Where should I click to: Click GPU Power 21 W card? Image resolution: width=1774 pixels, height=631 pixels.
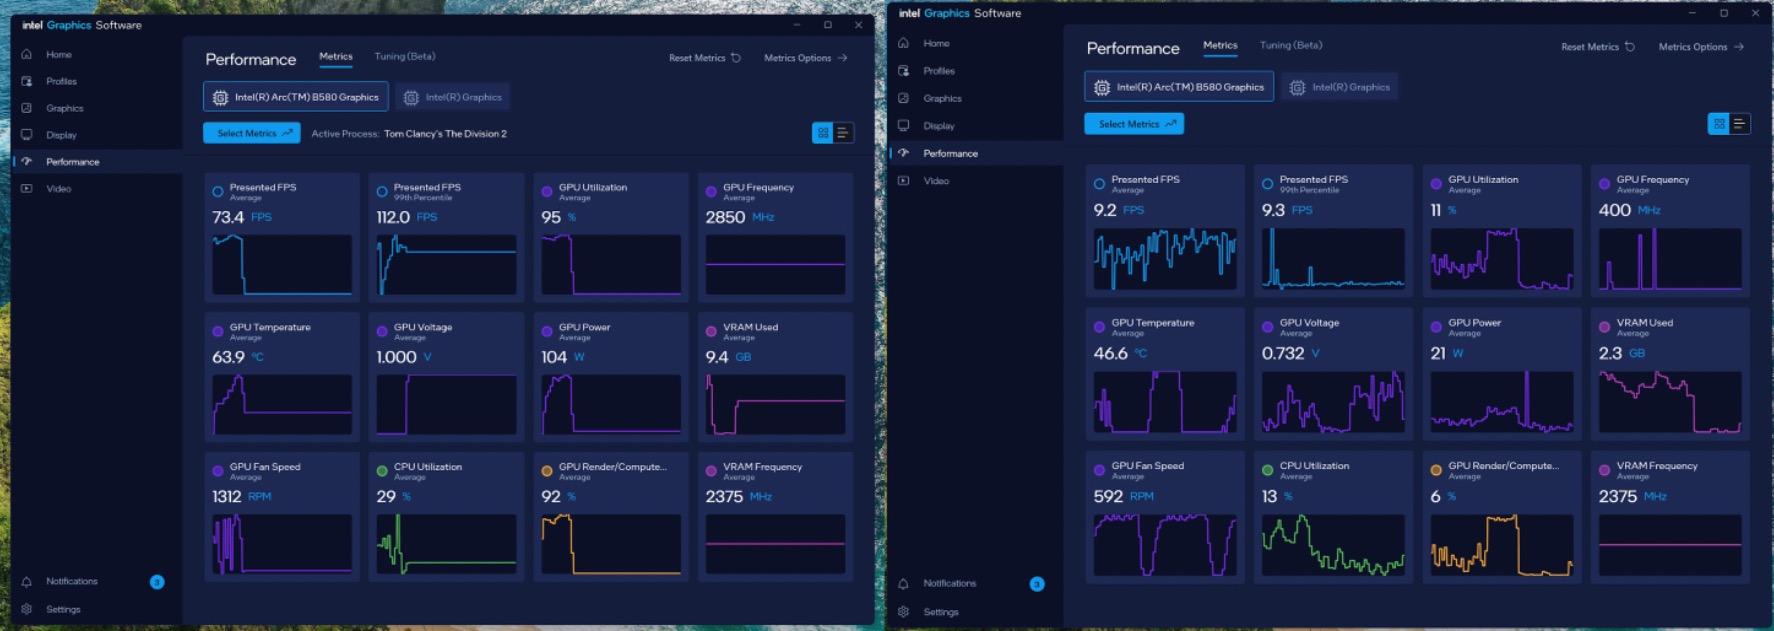point(1502,374)
